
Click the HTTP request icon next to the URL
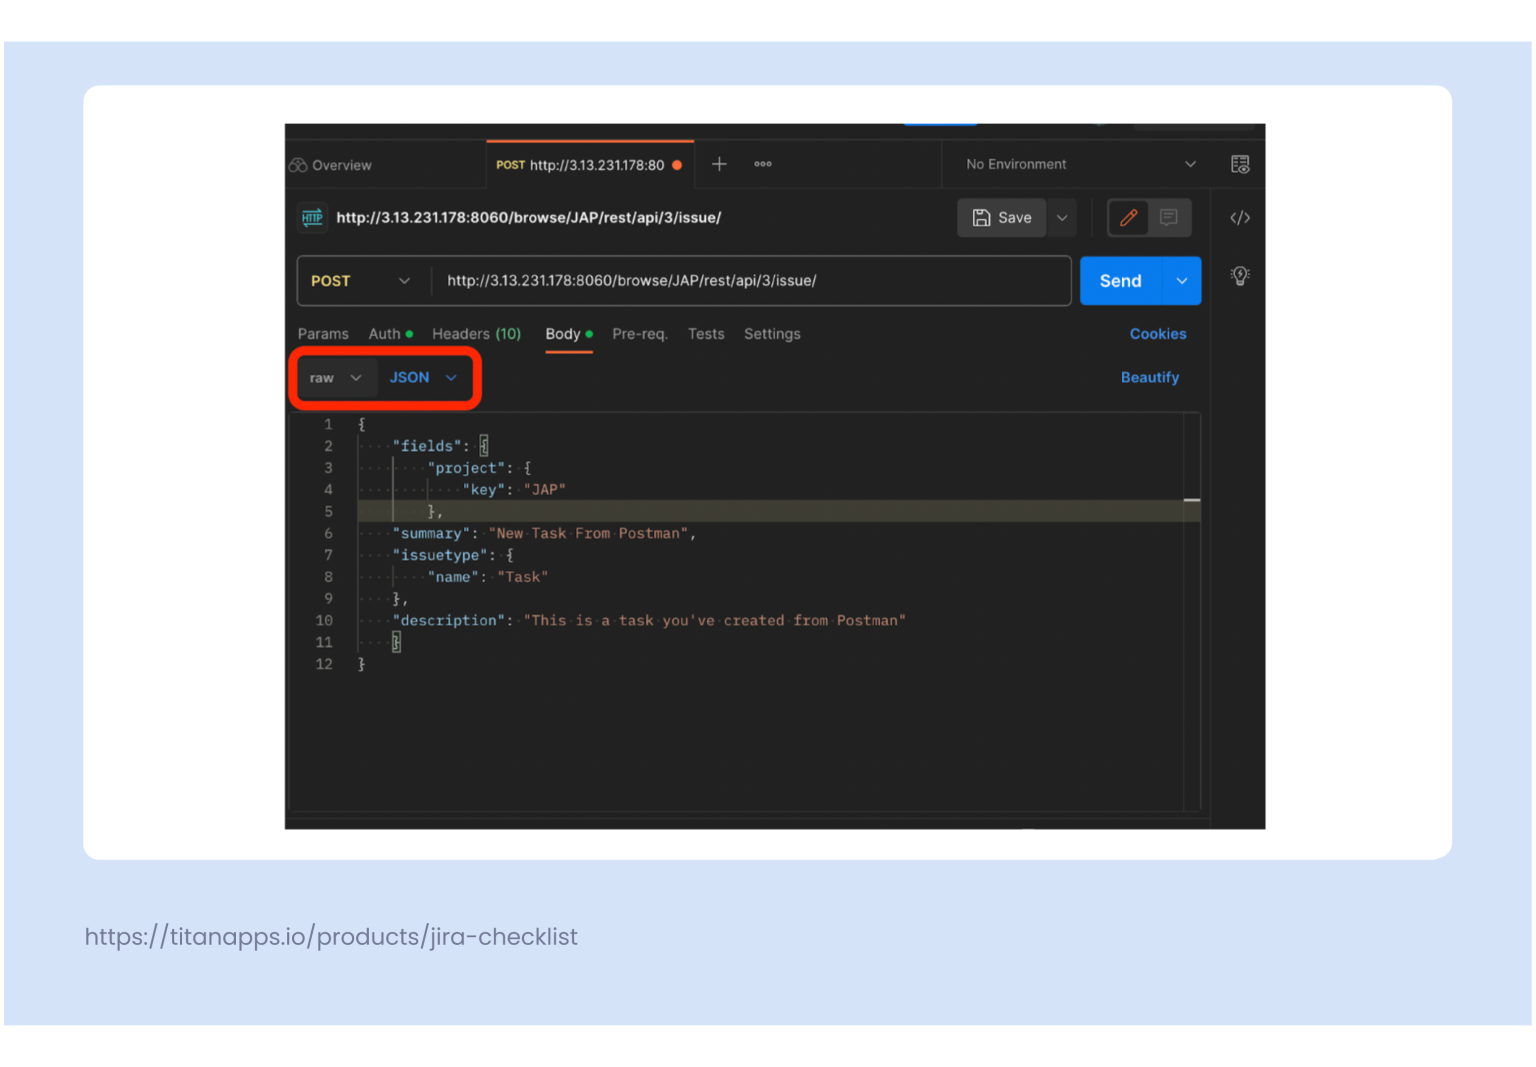[x=312, y=217]
